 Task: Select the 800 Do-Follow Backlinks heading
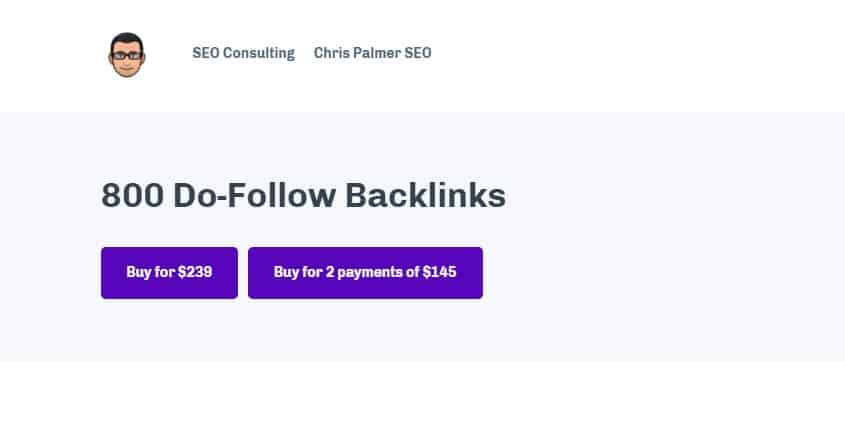point(303,195)
